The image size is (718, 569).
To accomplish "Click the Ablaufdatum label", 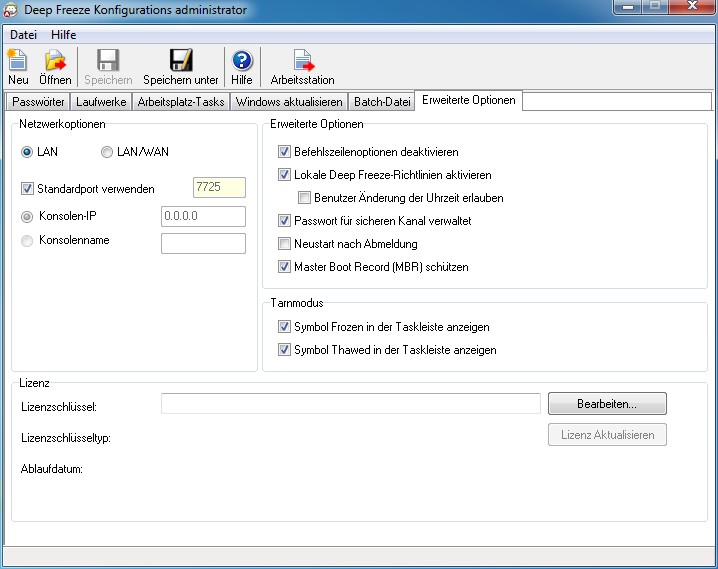I will click(x=52, y=469).
